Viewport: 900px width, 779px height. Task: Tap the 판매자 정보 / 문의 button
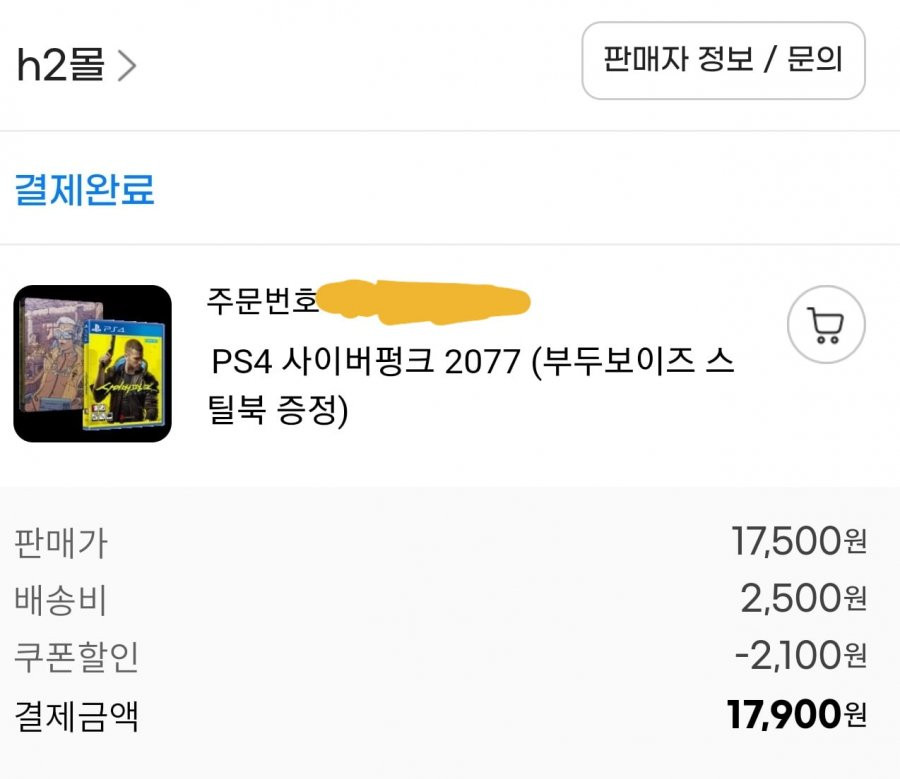point(723,61)
